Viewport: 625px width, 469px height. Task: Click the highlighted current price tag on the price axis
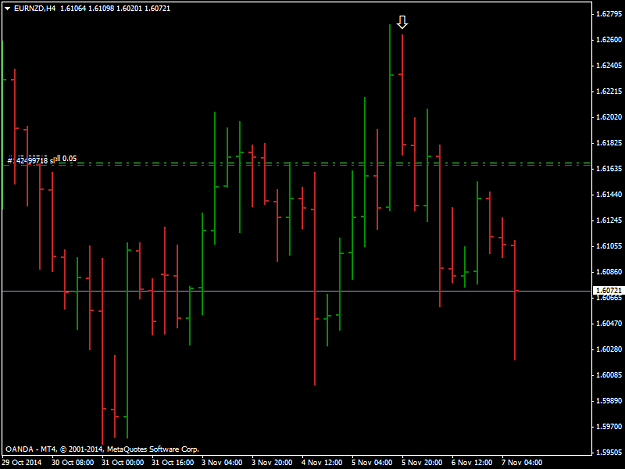coord(608,290)
